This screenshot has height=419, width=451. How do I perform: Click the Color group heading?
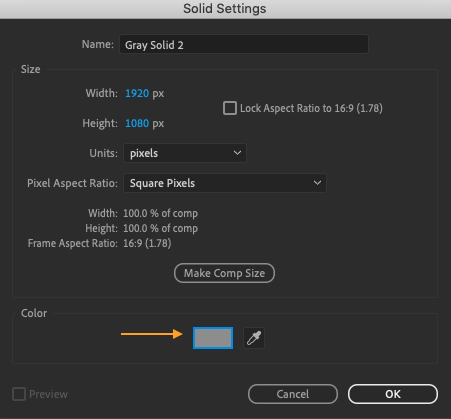pos(34,313)
